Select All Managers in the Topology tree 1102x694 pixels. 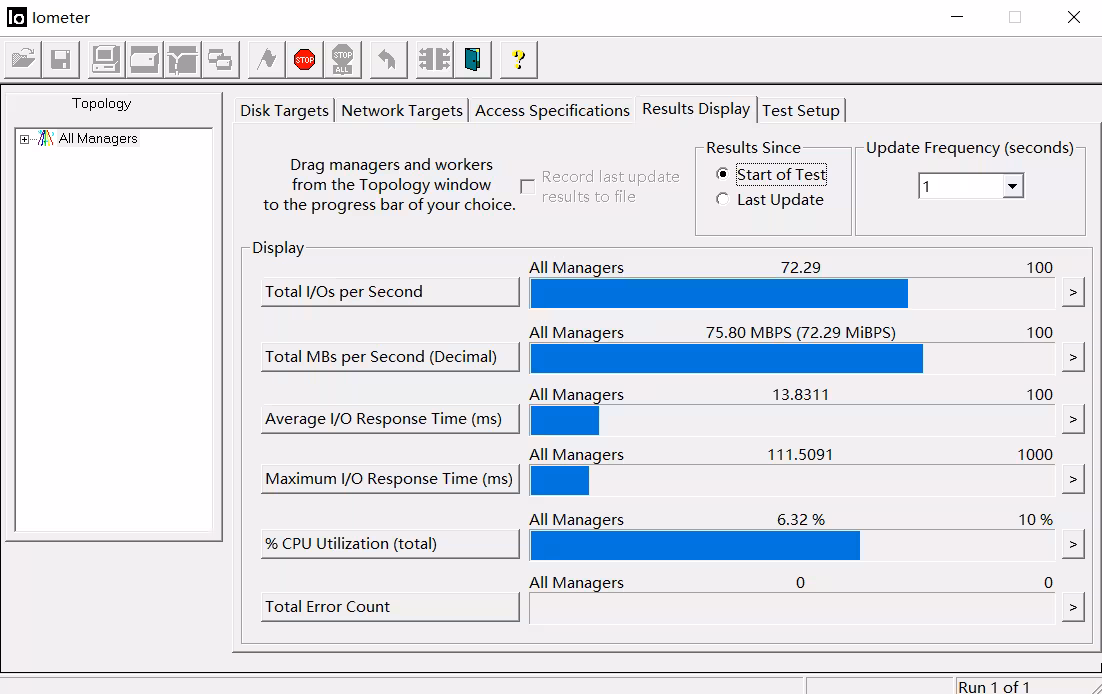pyautogui.click(x=98, y=139)
